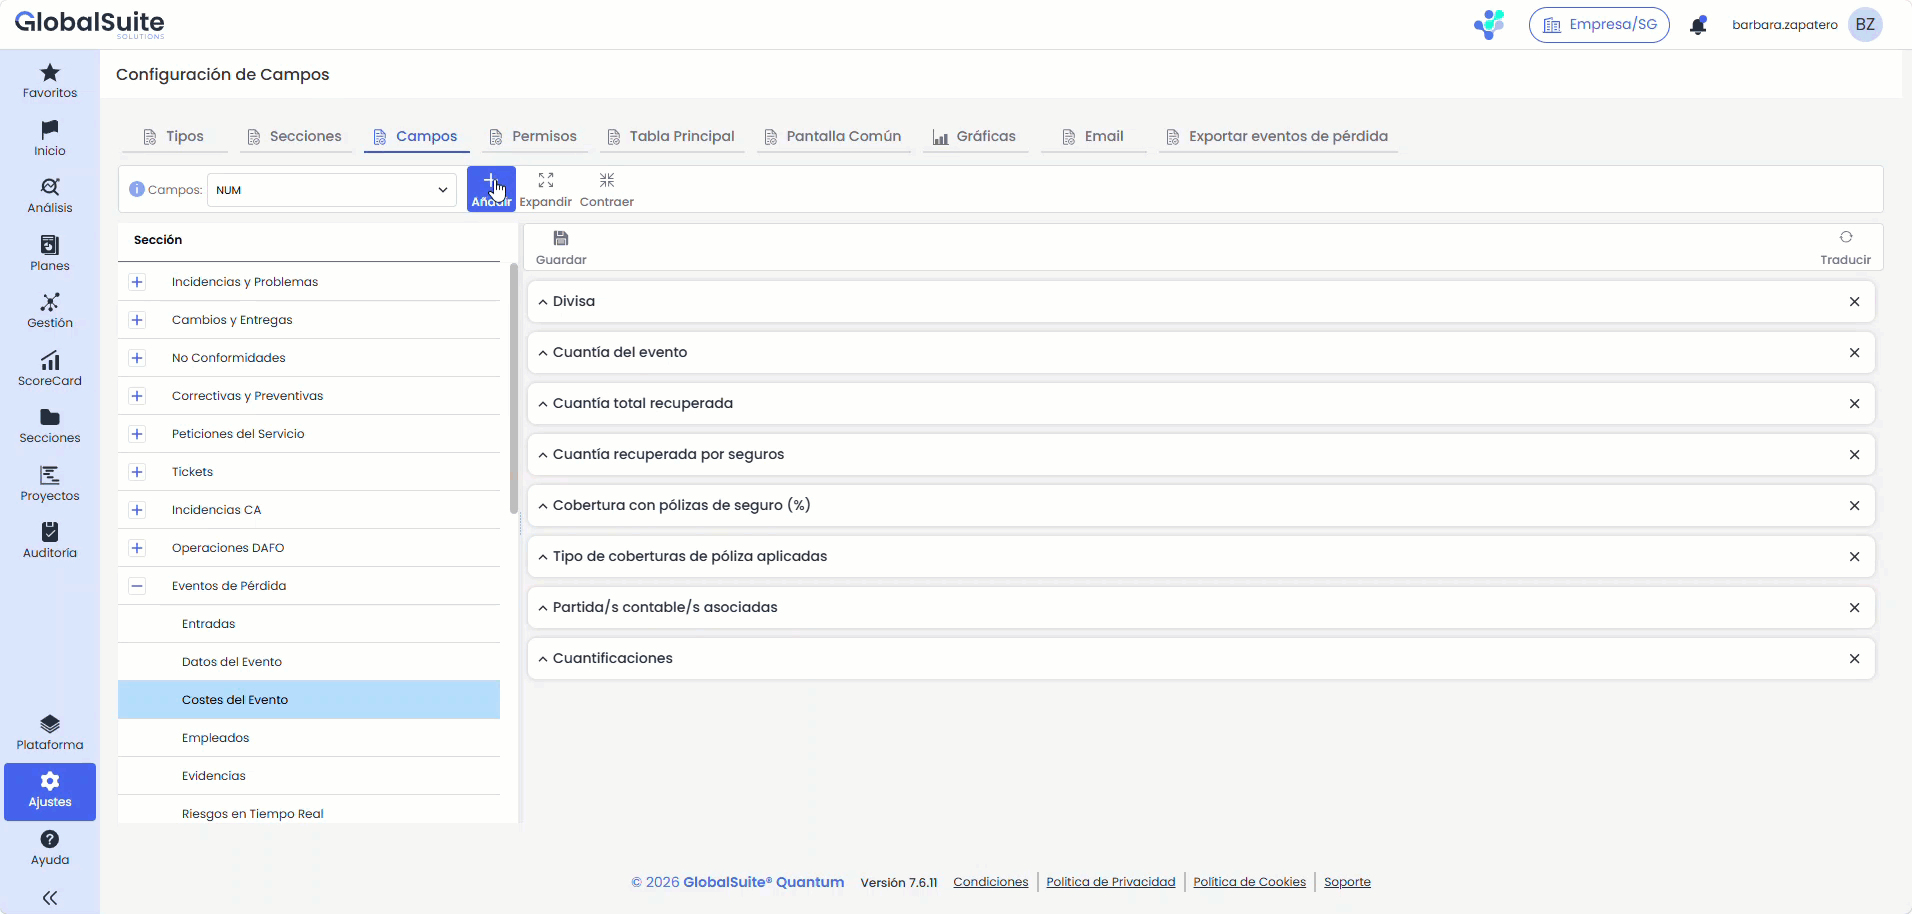Expand Correctivas y Preventivas tree node
Image resolution: width=1912 pixels, height=914 pixels.
click(137, 396)
